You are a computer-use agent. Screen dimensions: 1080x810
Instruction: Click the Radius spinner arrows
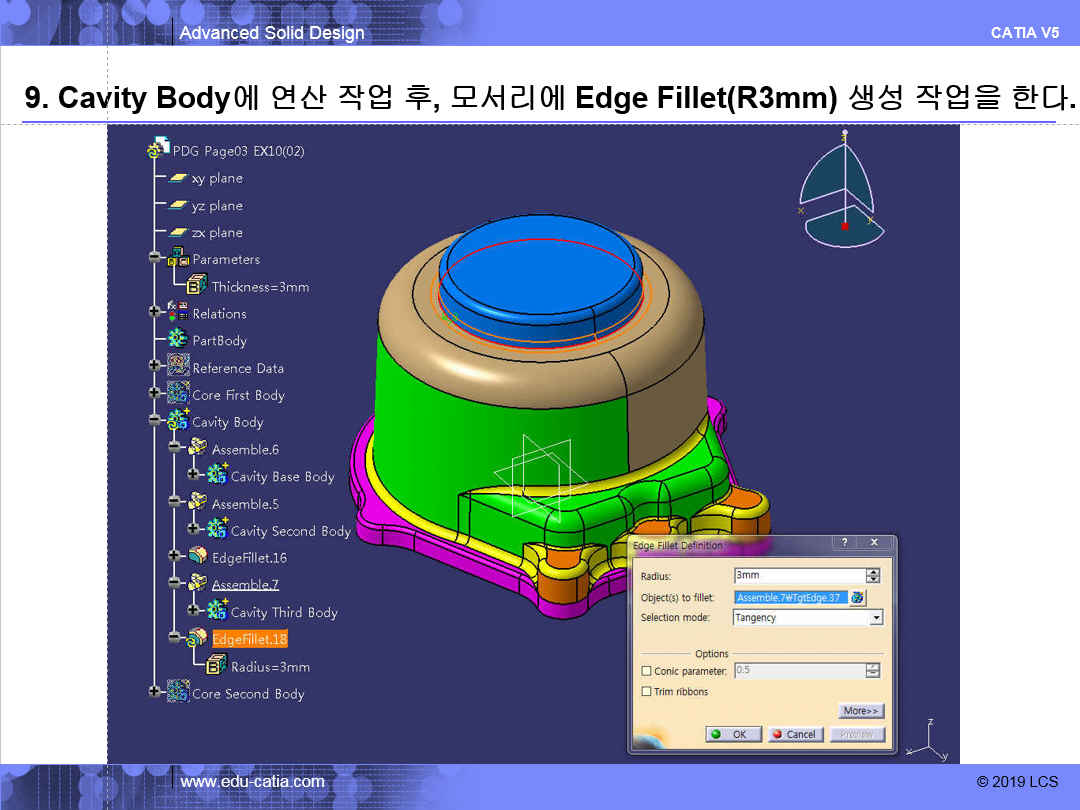pos(873,576)
